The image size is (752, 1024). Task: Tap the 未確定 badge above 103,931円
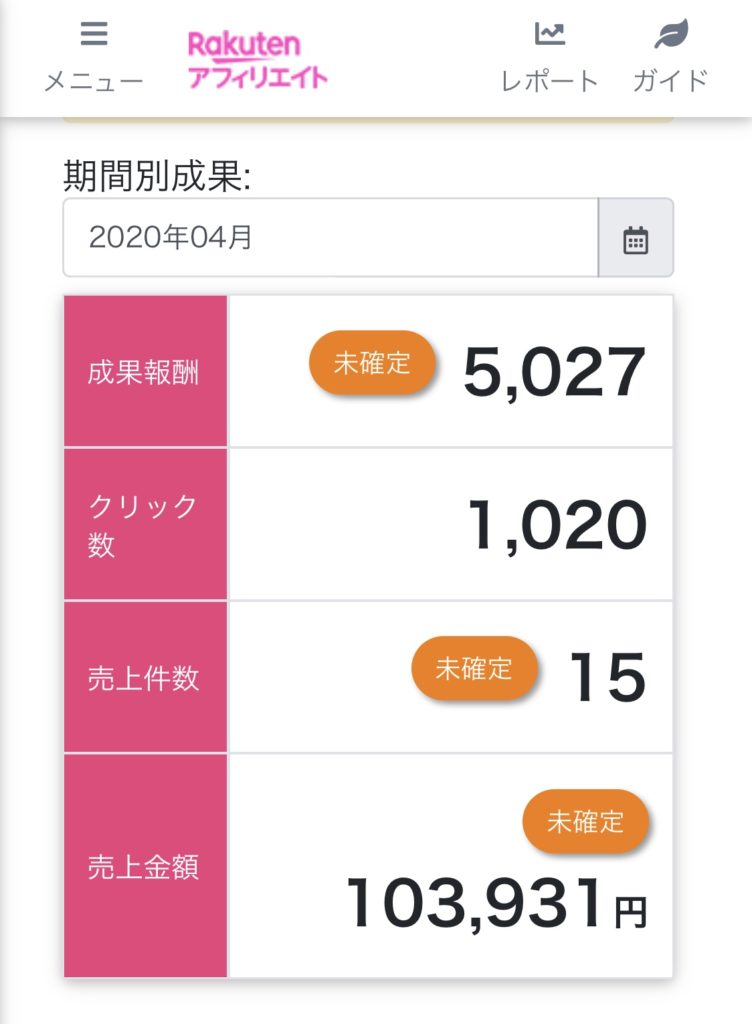586,822
